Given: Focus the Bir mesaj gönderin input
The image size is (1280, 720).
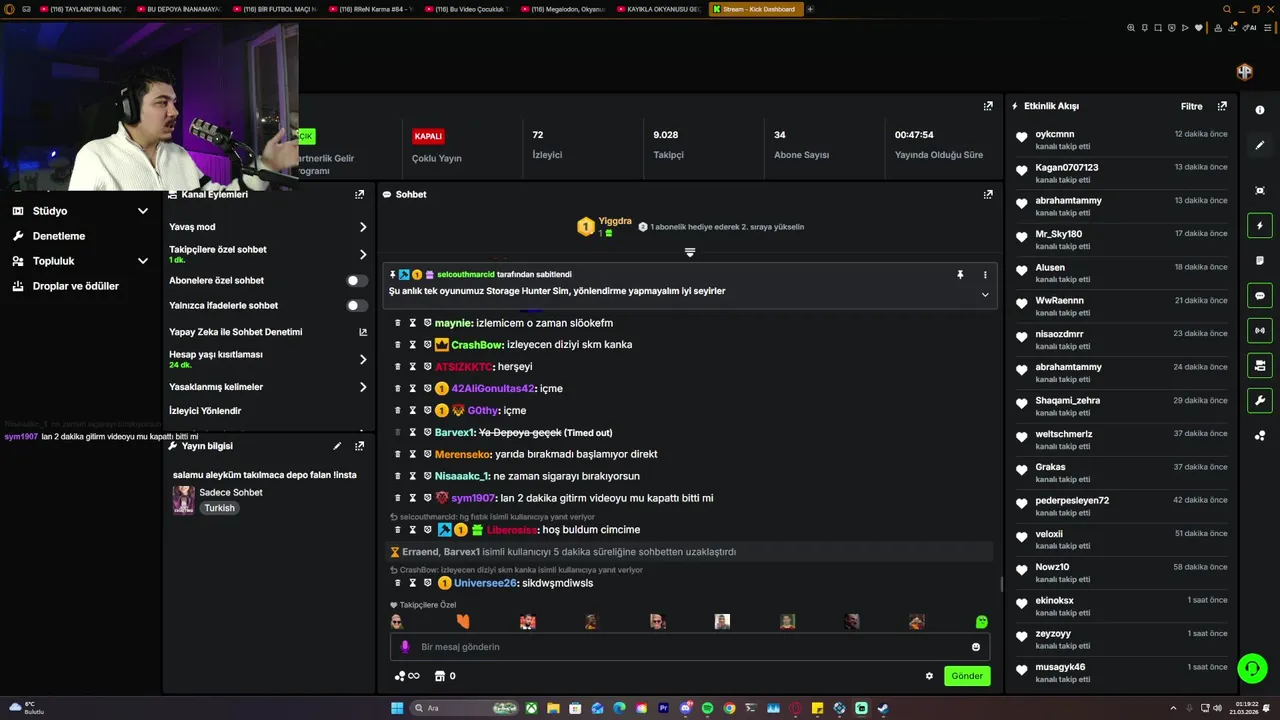Looking at the screenshot, I should coord(690,647).
